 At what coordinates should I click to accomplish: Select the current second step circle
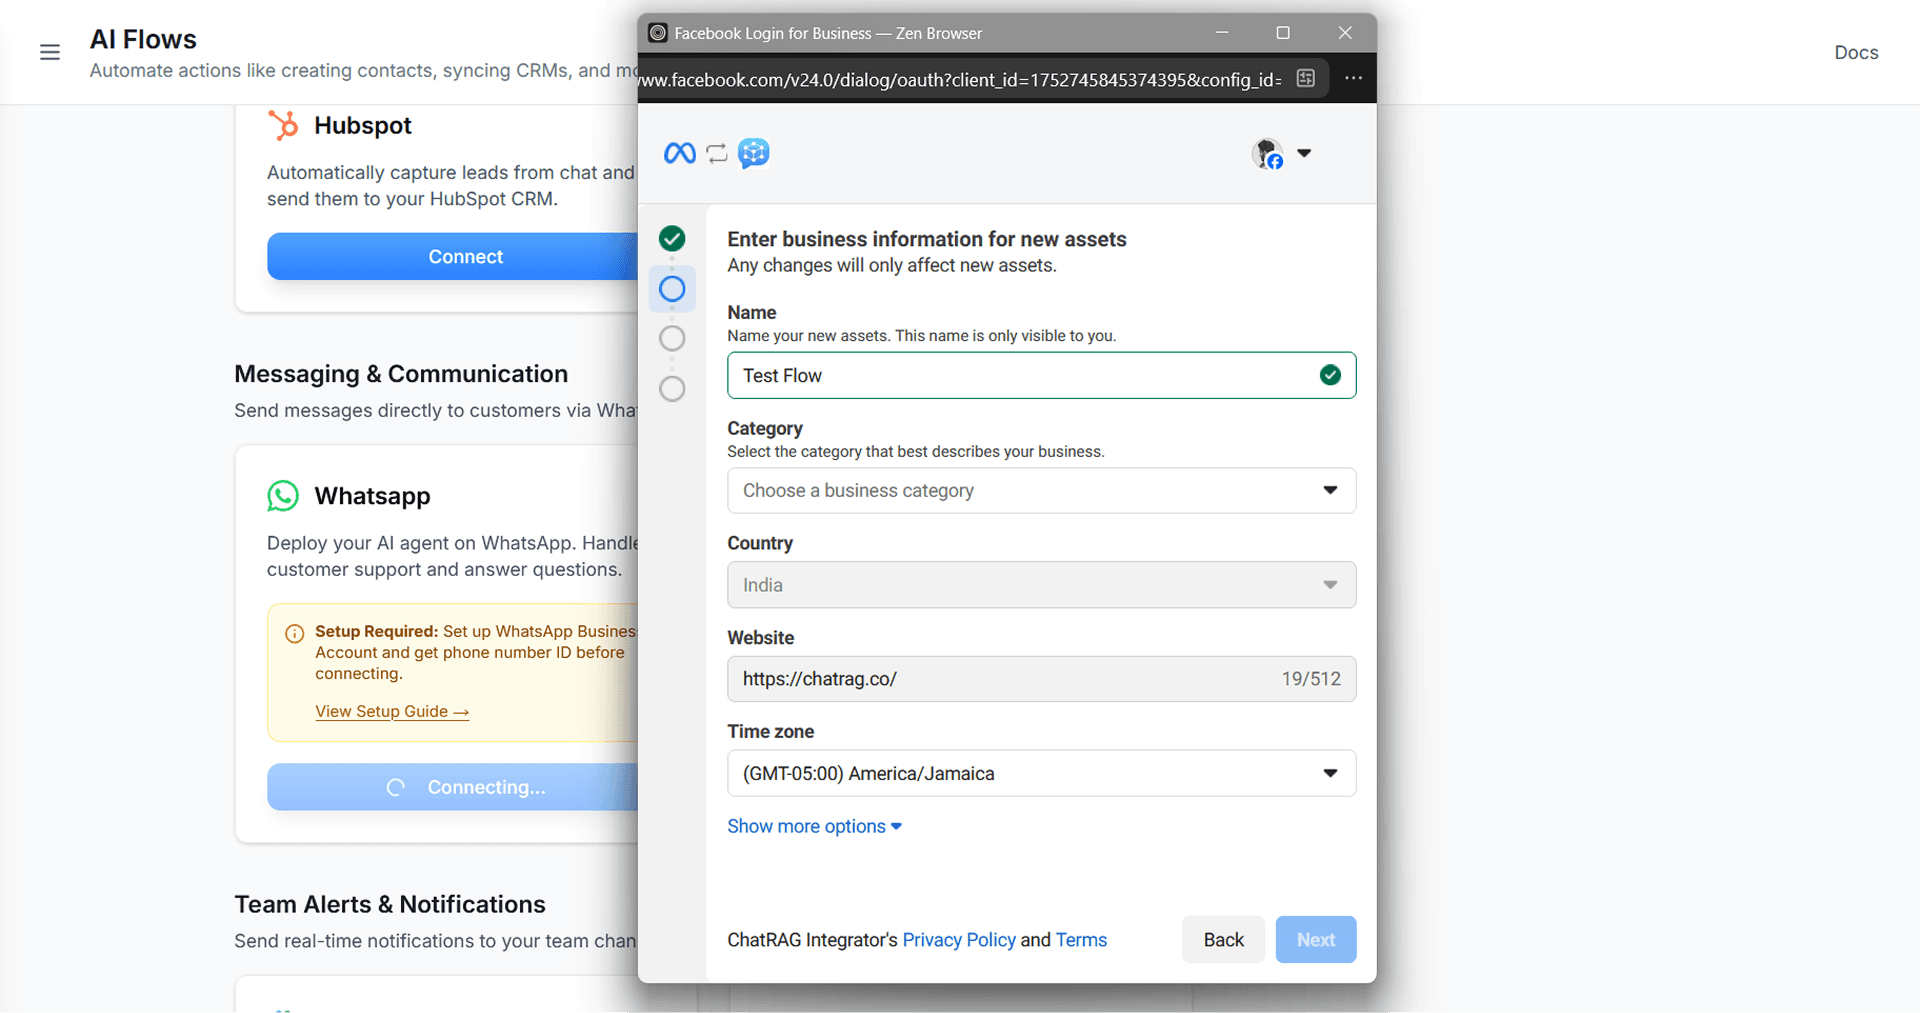pyautogui.click(x=672, y=289)
